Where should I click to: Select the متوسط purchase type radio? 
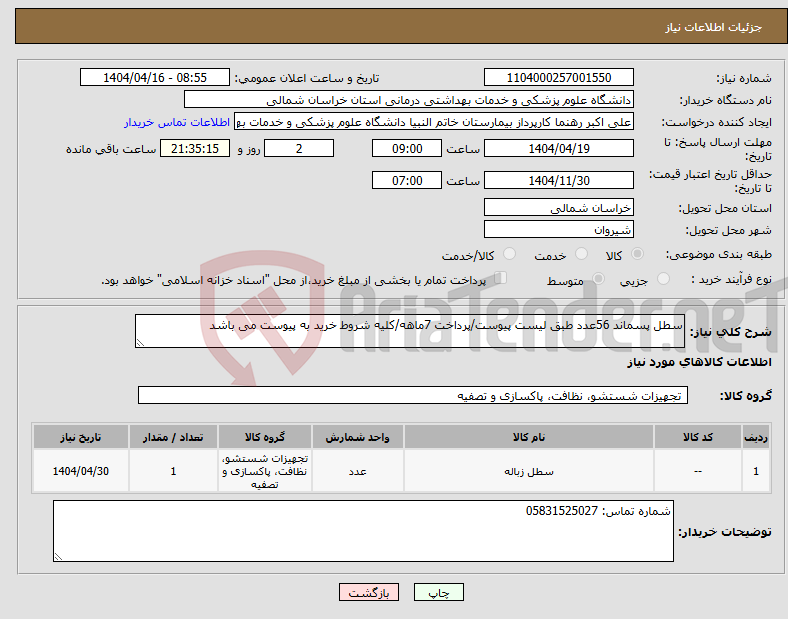(x=598, y=278)
